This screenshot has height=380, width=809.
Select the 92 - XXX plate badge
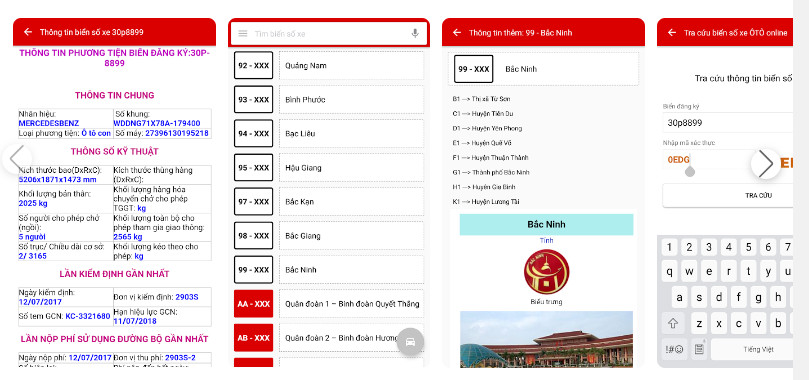(253, 65)
